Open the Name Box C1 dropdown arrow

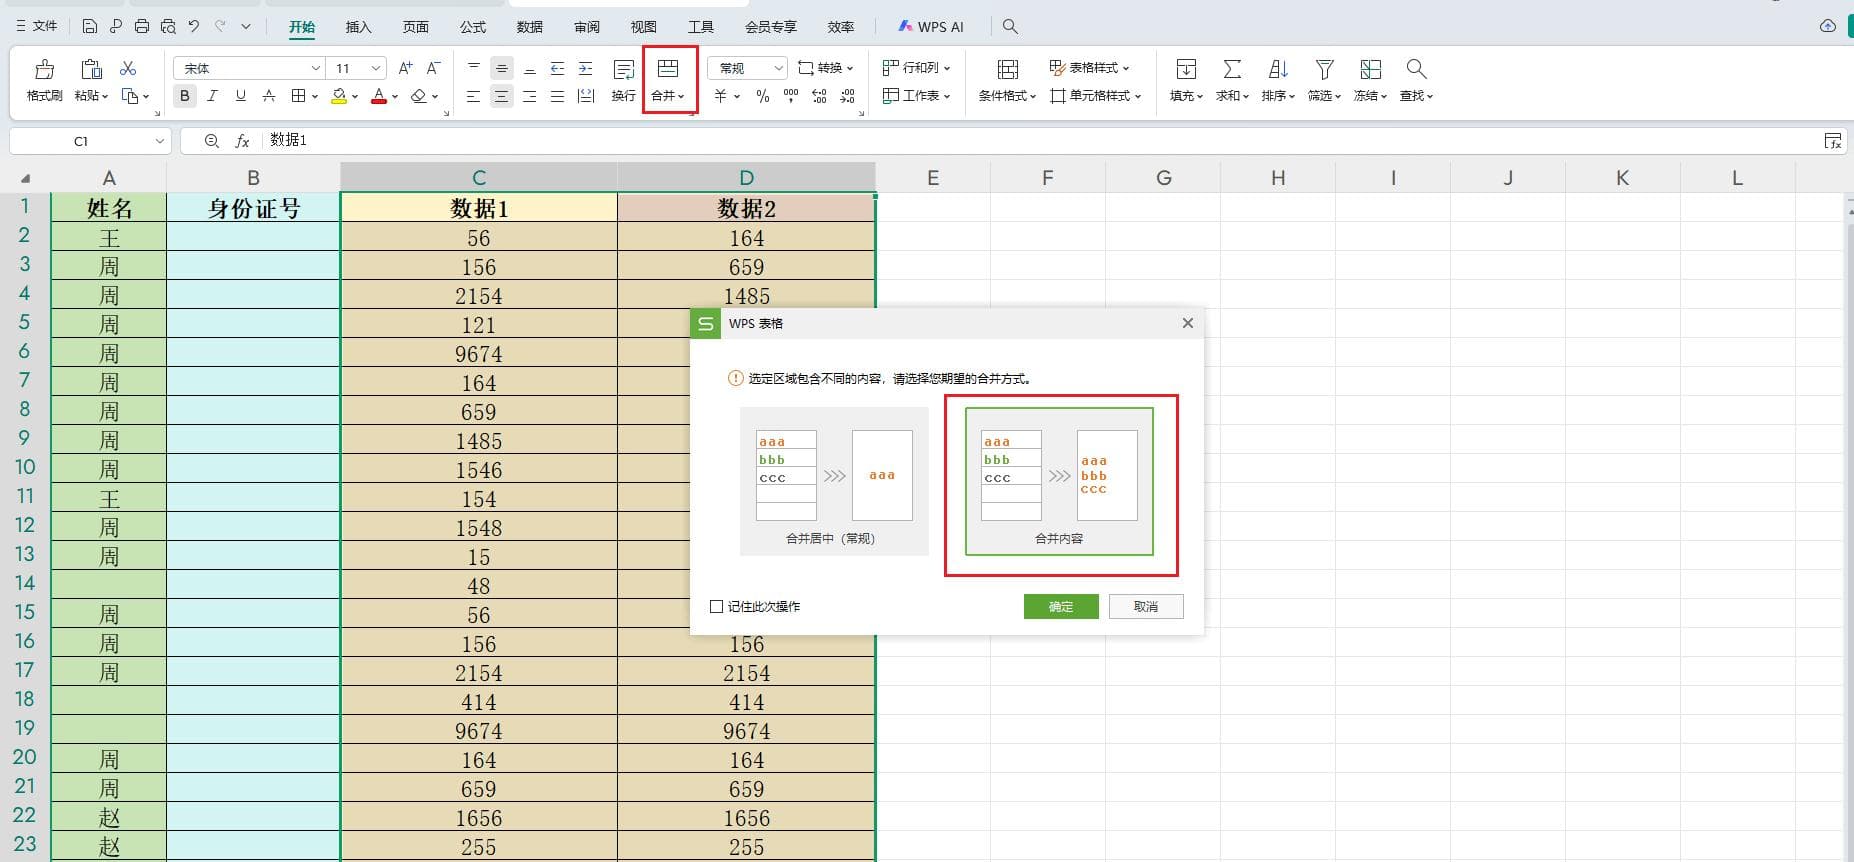click(159, 141)
